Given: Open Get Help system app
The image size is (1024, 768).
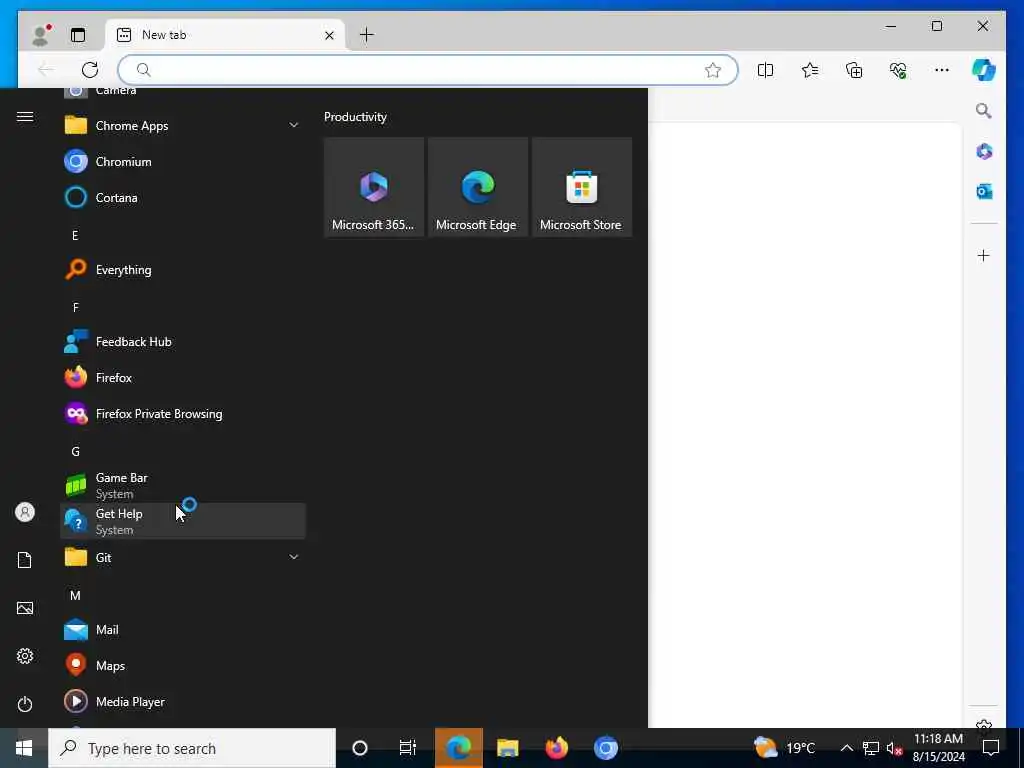Looking at the screenshot, I should click(x=183, y=521).
